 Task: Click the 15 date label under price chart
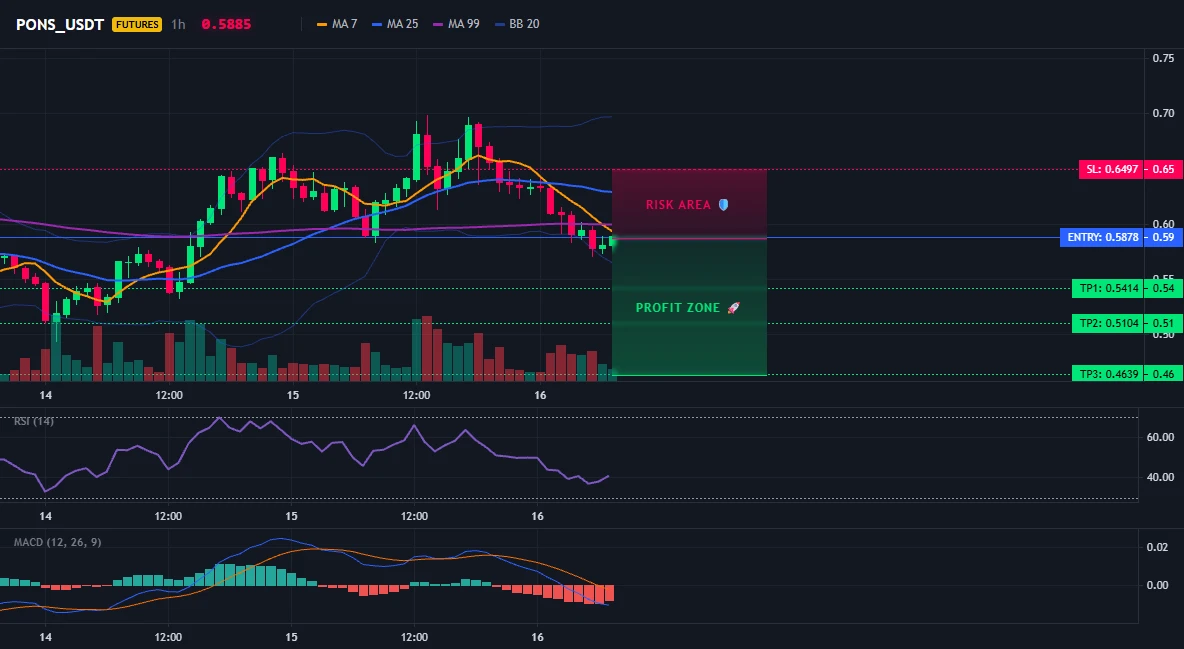tap(292, 395)
